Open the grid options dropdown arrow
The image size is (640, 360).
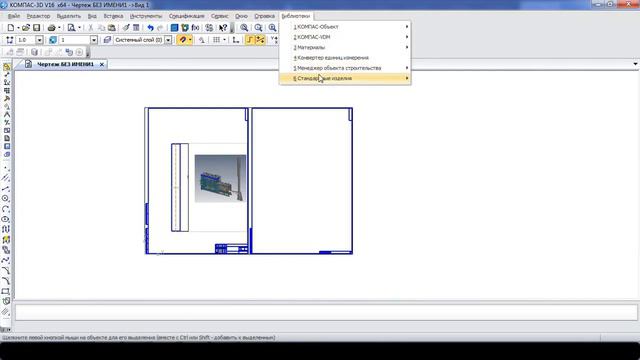pos(224,40)
